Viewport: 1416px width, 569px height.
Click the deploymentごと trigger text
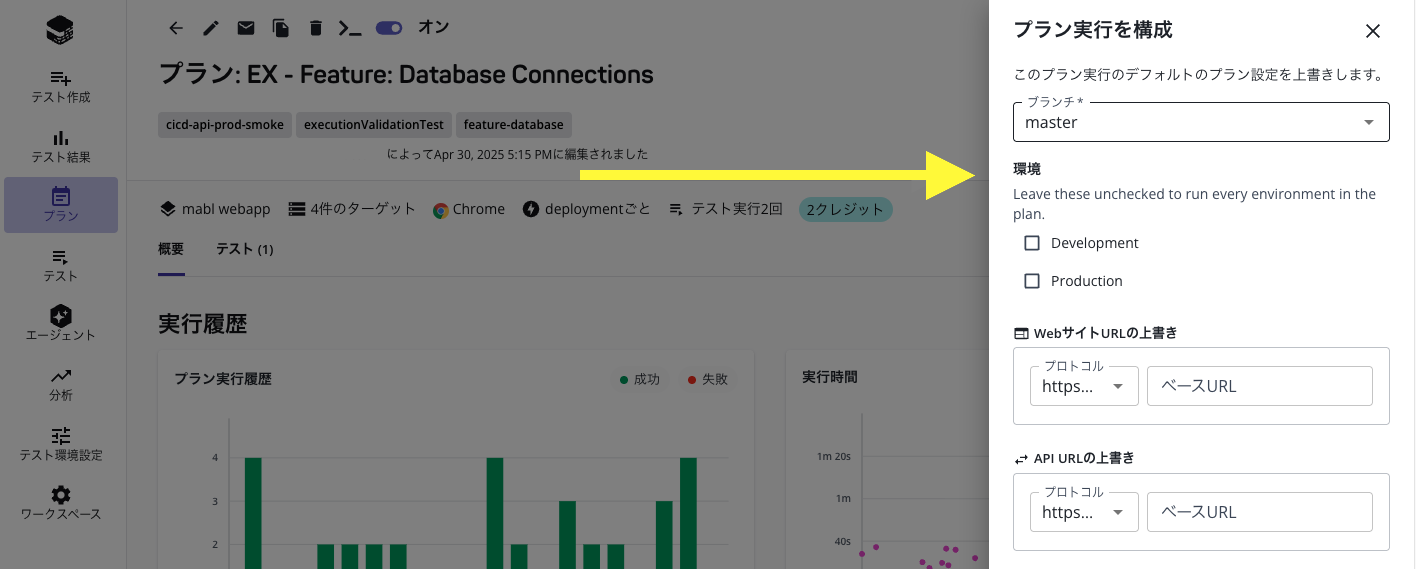point(598,209)
